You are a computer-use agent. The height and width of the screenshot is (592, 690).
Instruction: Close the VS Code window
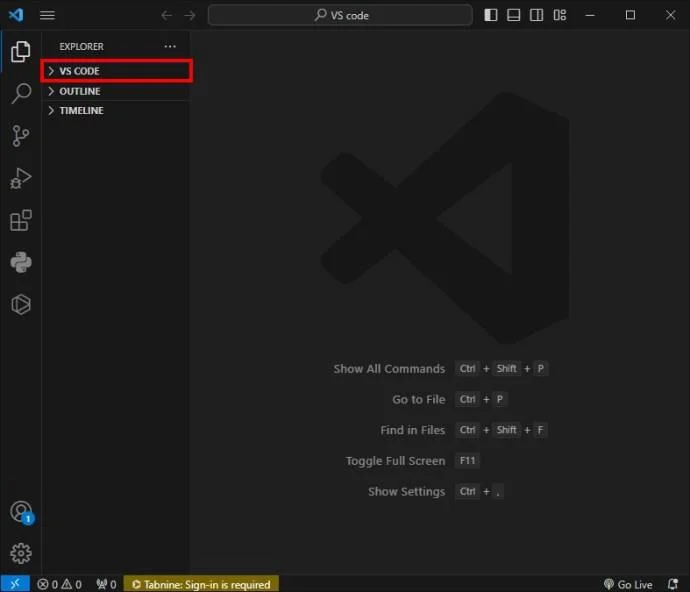tap(670, 15)
